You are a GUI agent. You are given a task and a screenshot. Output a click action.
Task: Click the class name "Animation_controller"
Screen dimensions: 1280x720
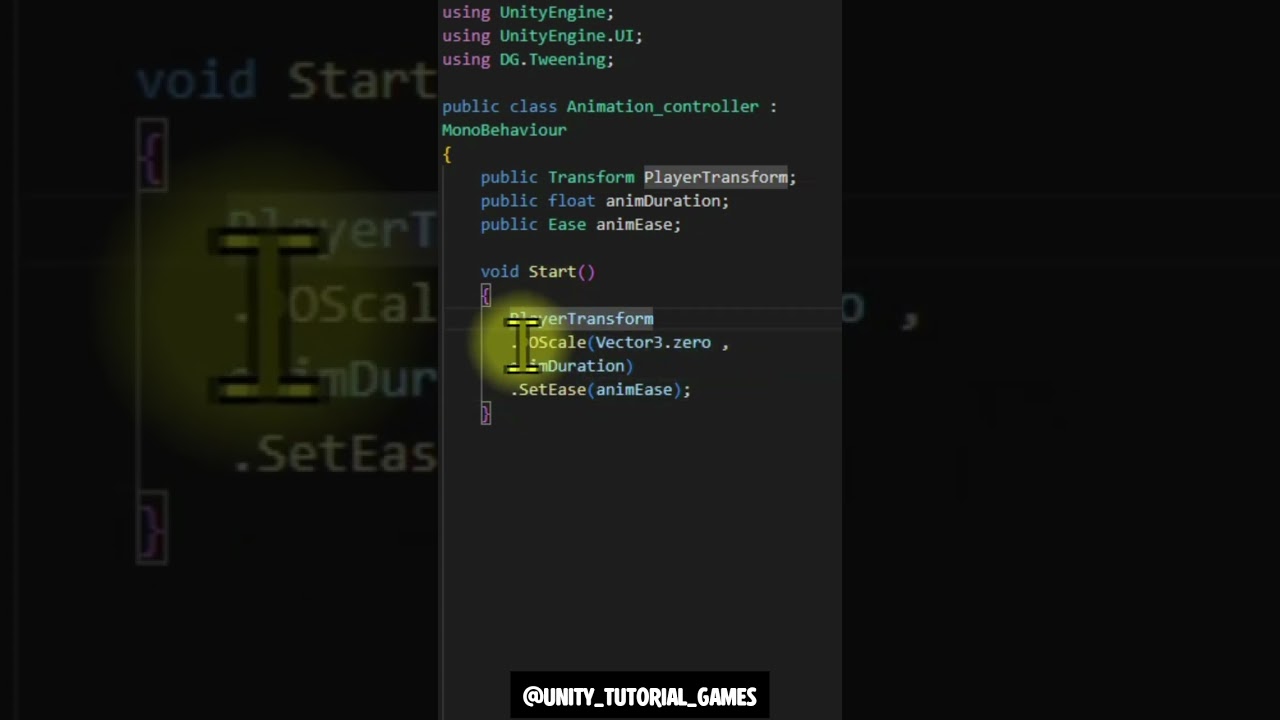(x=662, y=106)
